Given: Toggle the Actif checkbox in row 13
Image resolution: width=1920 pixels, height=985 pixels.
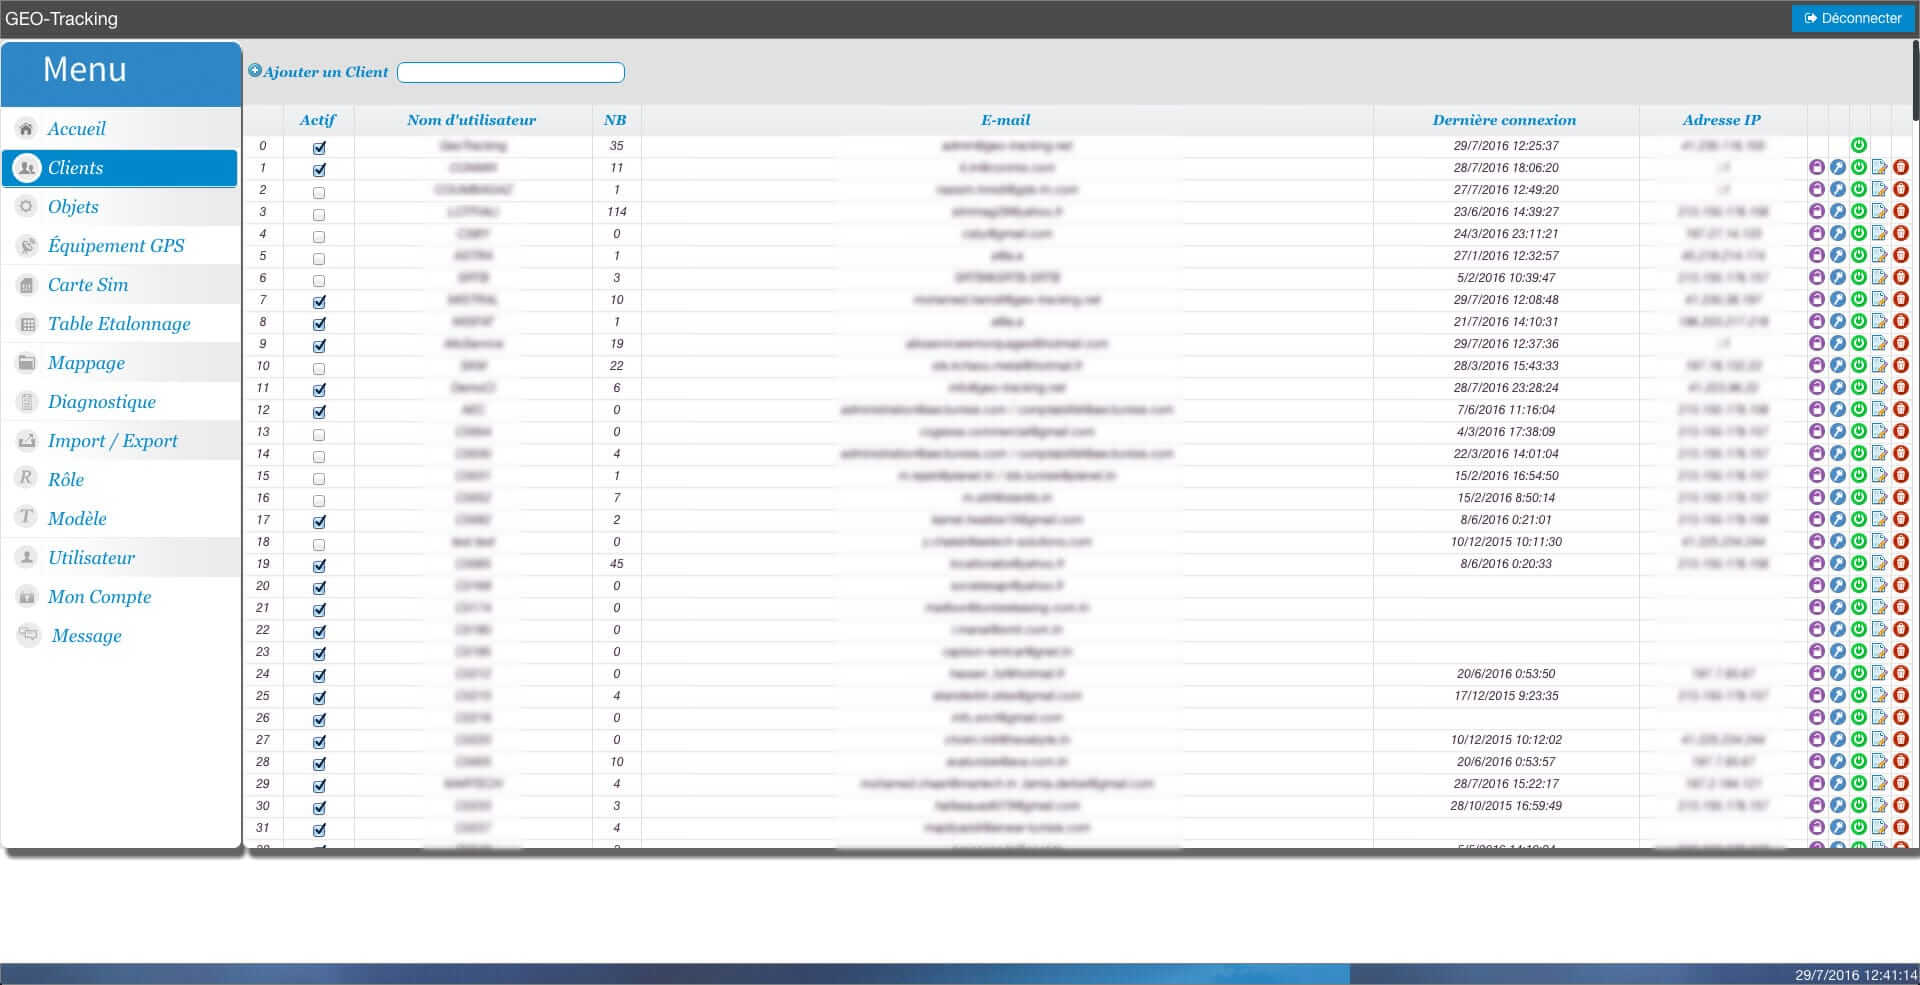Looking at the screenshot, I should (319, 434).
